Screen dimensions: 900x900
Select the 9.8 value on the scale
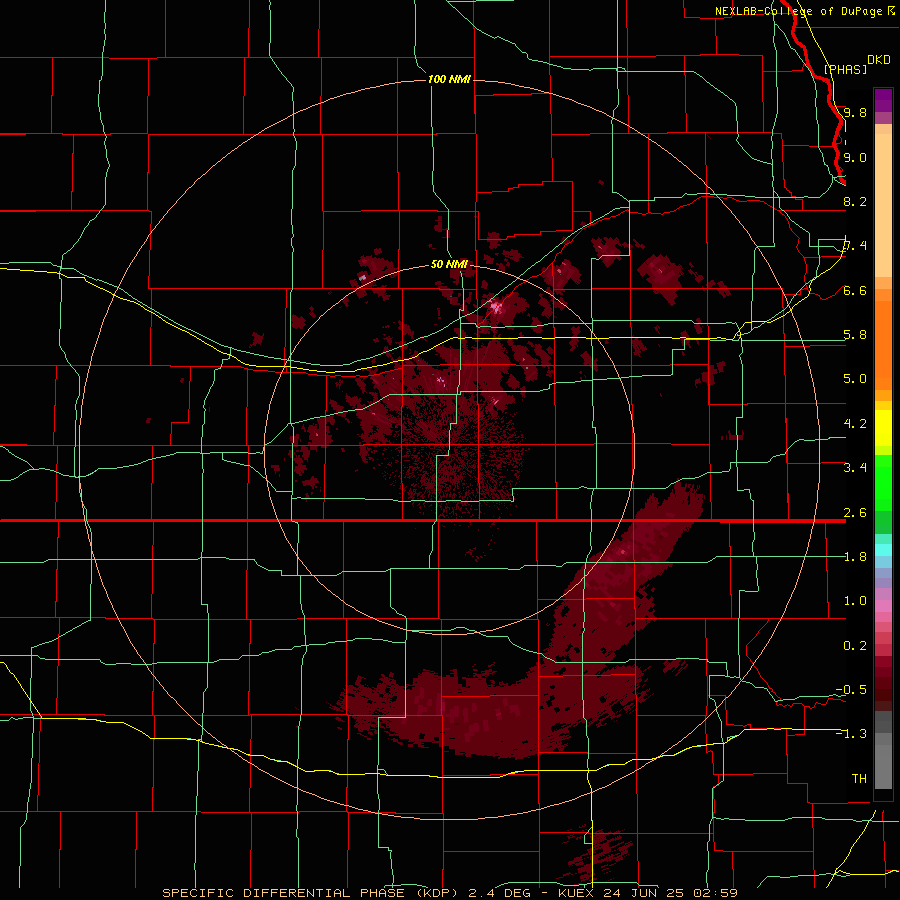pos(855,112)
